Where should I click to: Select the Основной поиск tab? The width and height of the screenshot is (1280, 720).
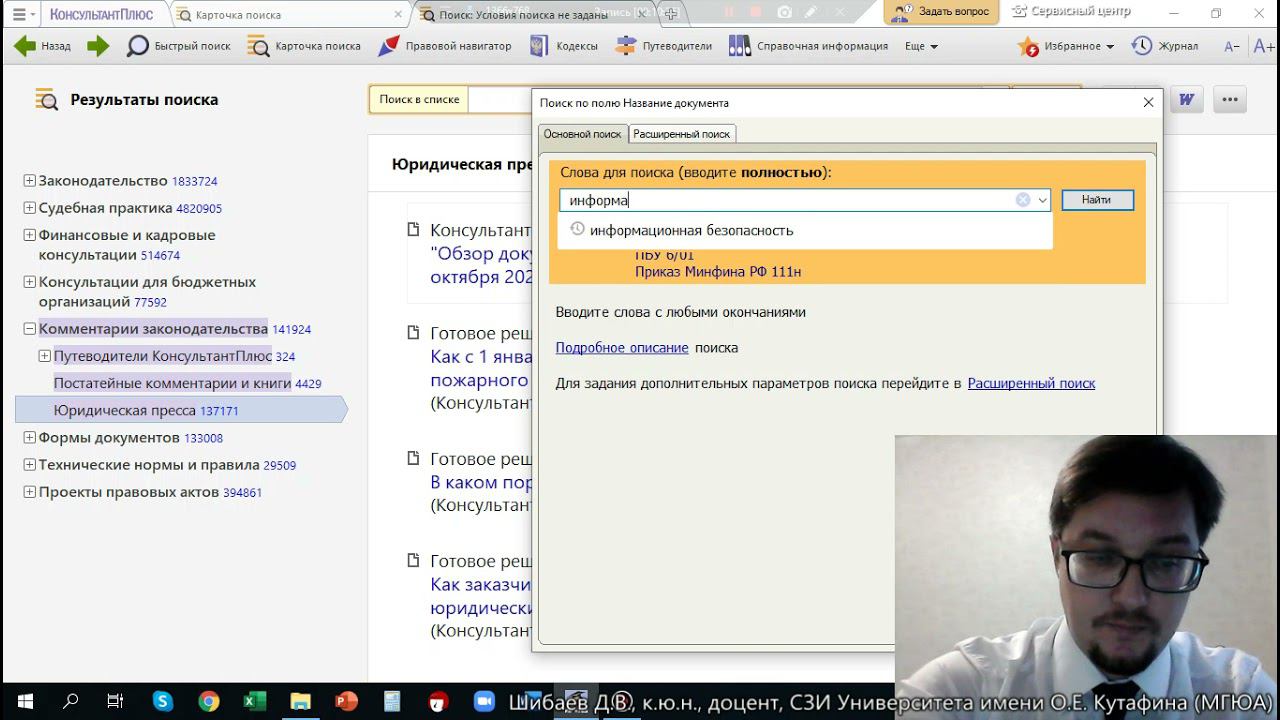582,134
